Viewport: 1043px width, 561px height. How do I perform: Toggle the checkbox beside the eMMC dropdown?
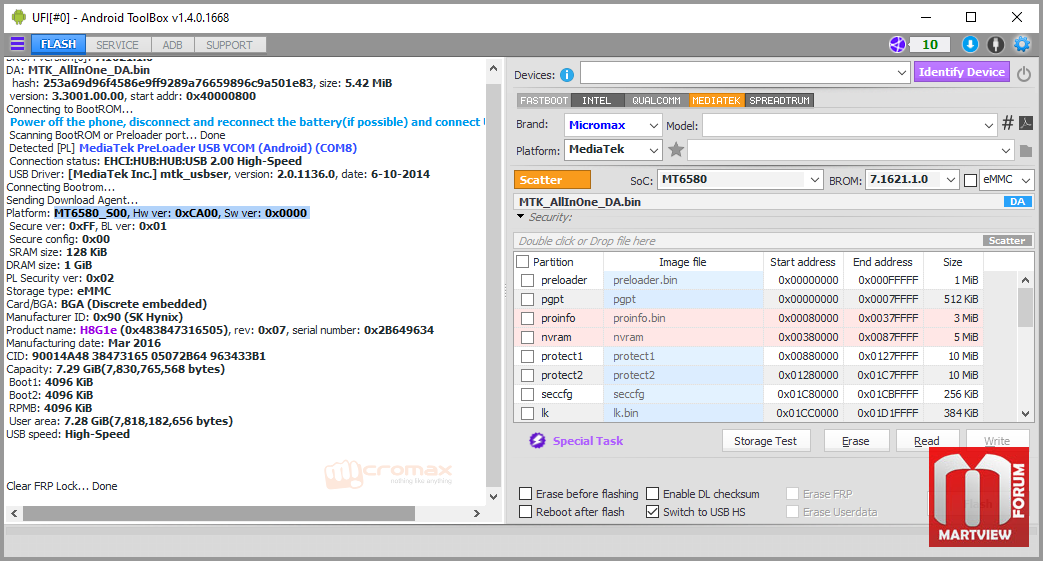(x=970, y=180)
